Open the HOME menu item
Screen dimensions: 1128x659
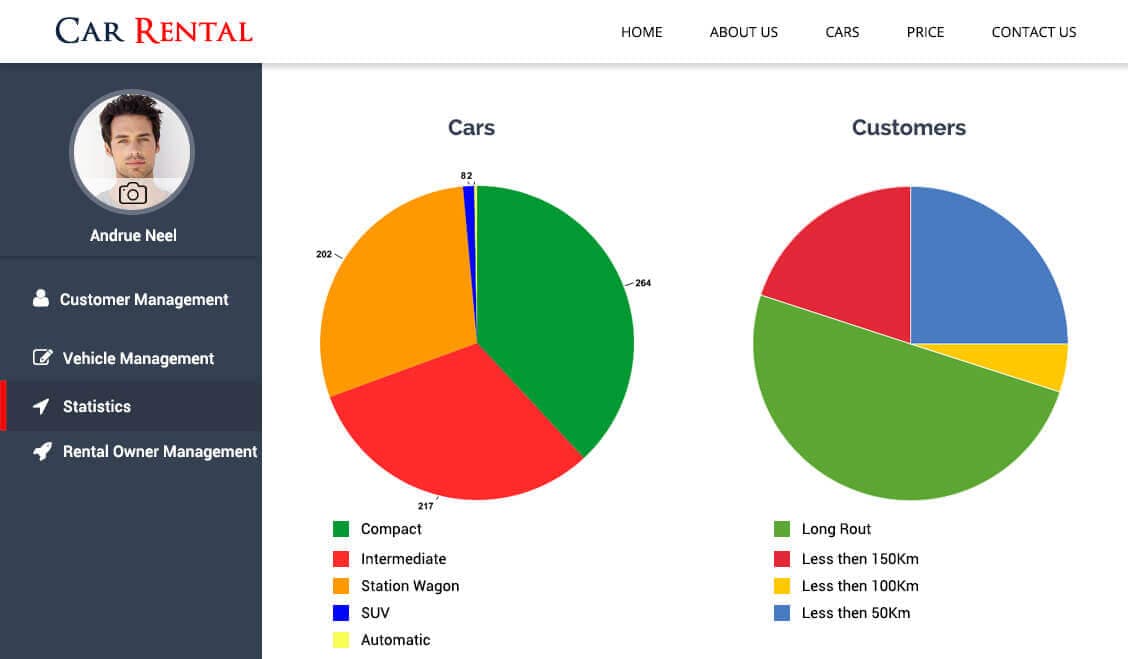coord(641,32)
